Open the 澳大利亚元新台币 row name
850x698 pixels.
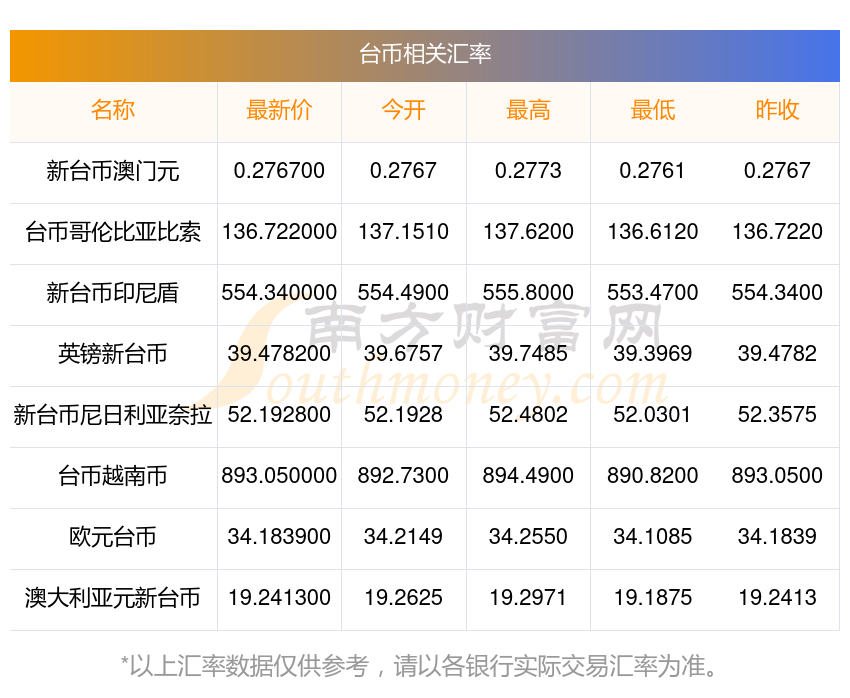tap(113, 598)
